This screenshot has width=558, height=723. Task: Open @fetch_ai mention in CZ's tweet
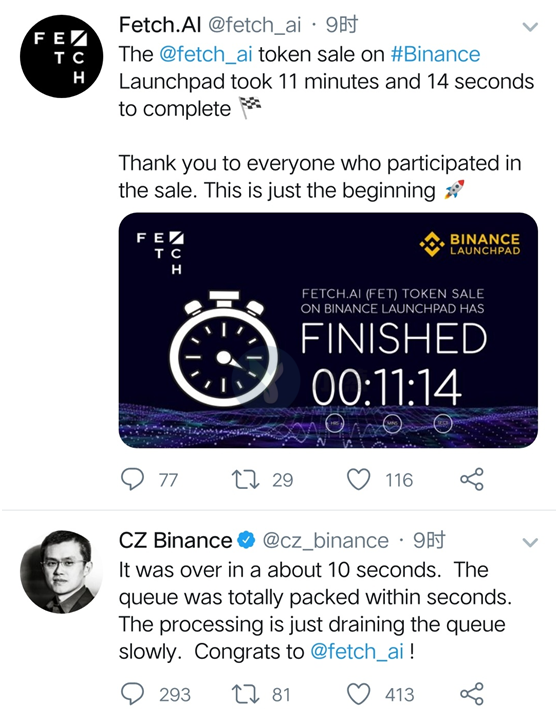(357, 652)
